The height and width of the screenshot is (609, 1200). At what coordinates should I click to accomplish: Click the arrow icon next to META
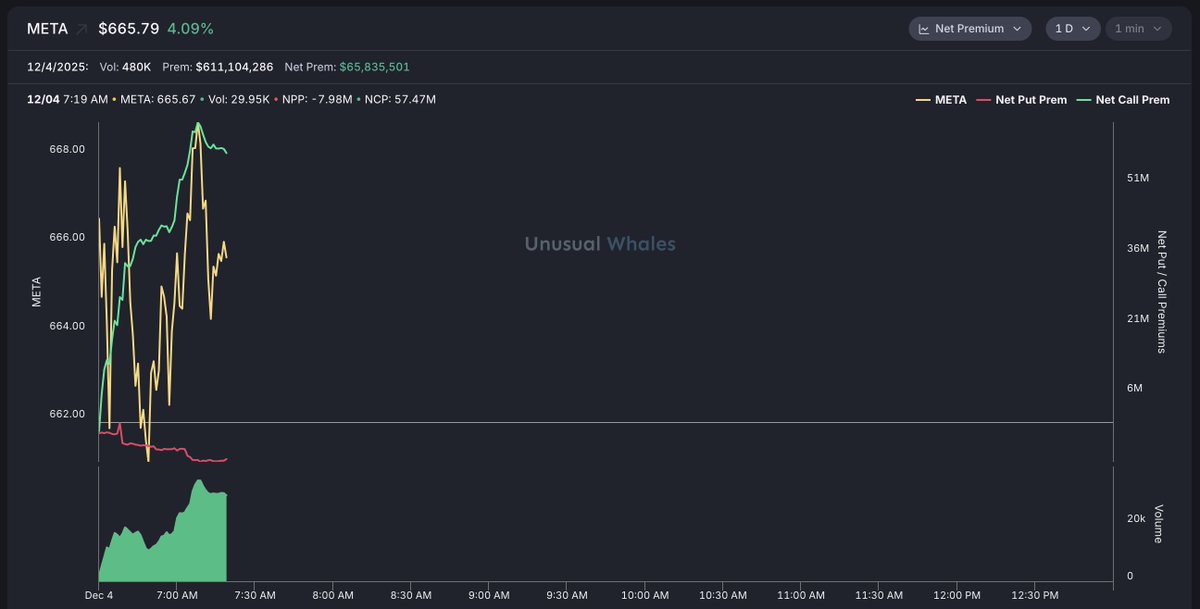[x=82, y=29]
